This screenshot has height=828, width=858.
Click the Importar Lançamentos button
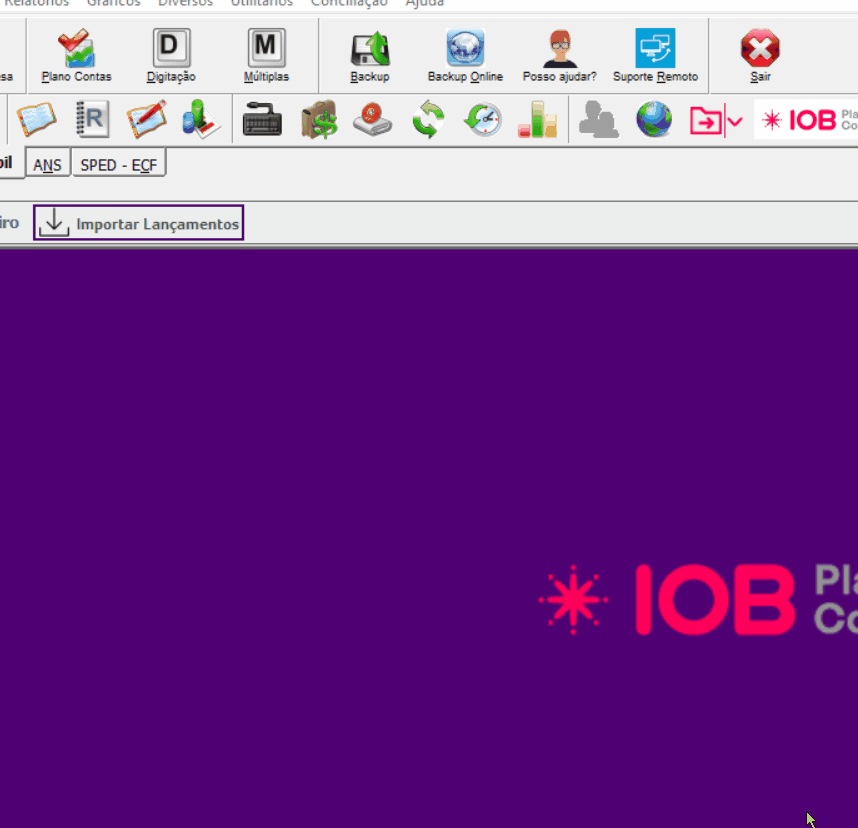139,223
